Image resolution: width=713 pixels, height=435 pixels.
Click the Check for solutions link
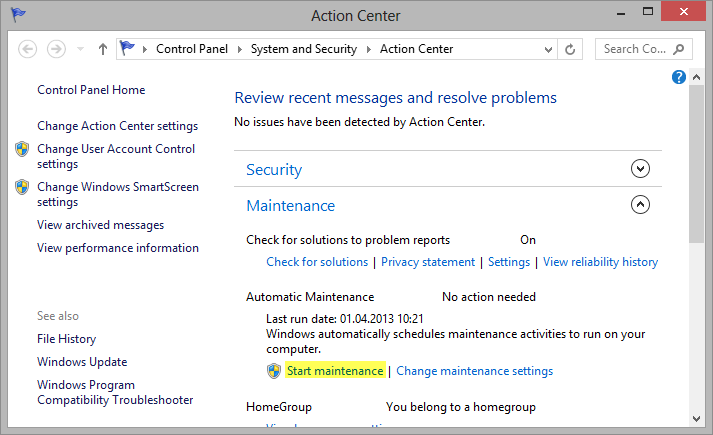pyautogui.click(x=317, y=262)
